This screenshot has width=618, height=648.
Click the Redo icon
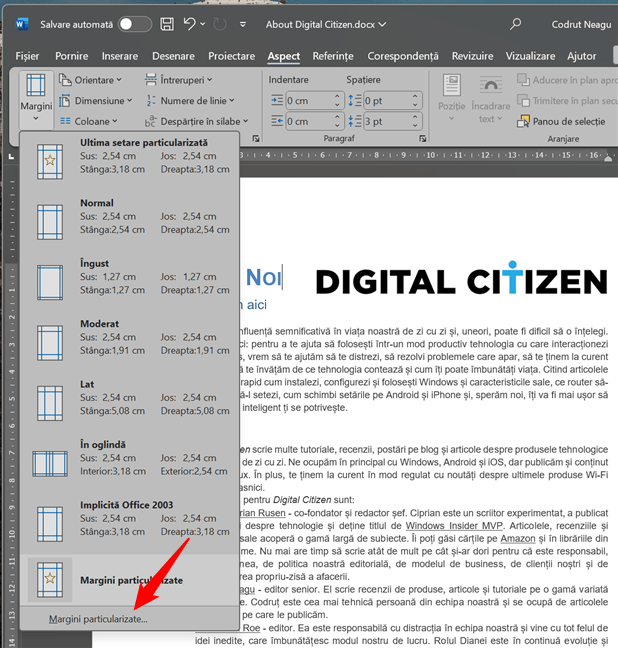coord(220,24)
